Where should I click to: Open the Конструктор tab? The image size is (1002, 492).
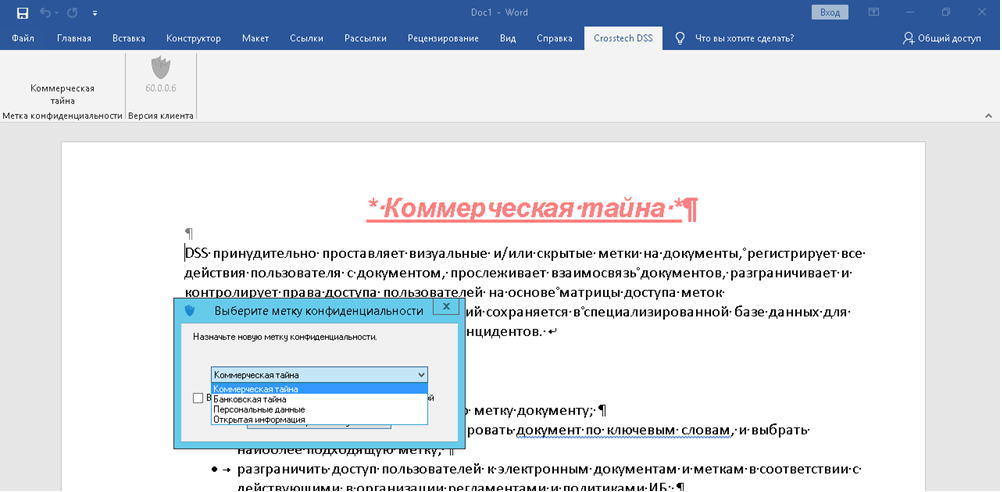194,38
